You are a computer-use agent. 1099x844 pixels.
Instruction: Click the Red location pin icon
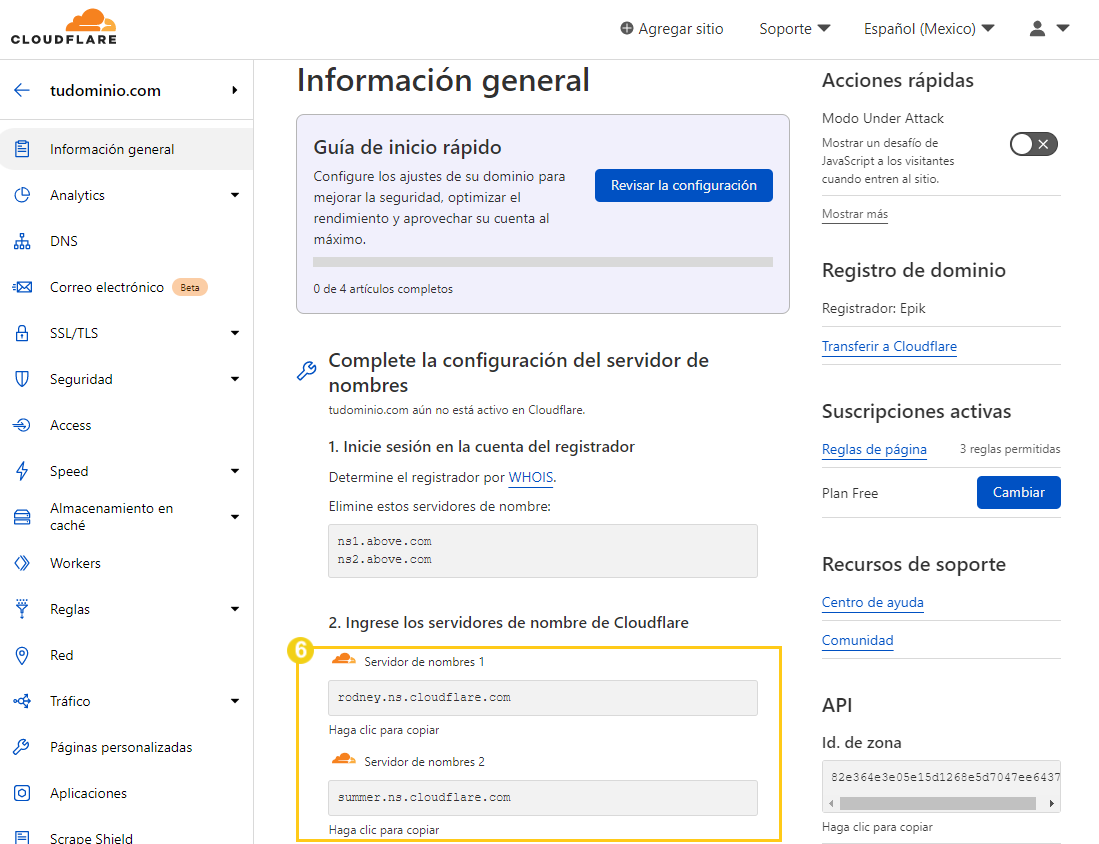click(x=22, y=655)
